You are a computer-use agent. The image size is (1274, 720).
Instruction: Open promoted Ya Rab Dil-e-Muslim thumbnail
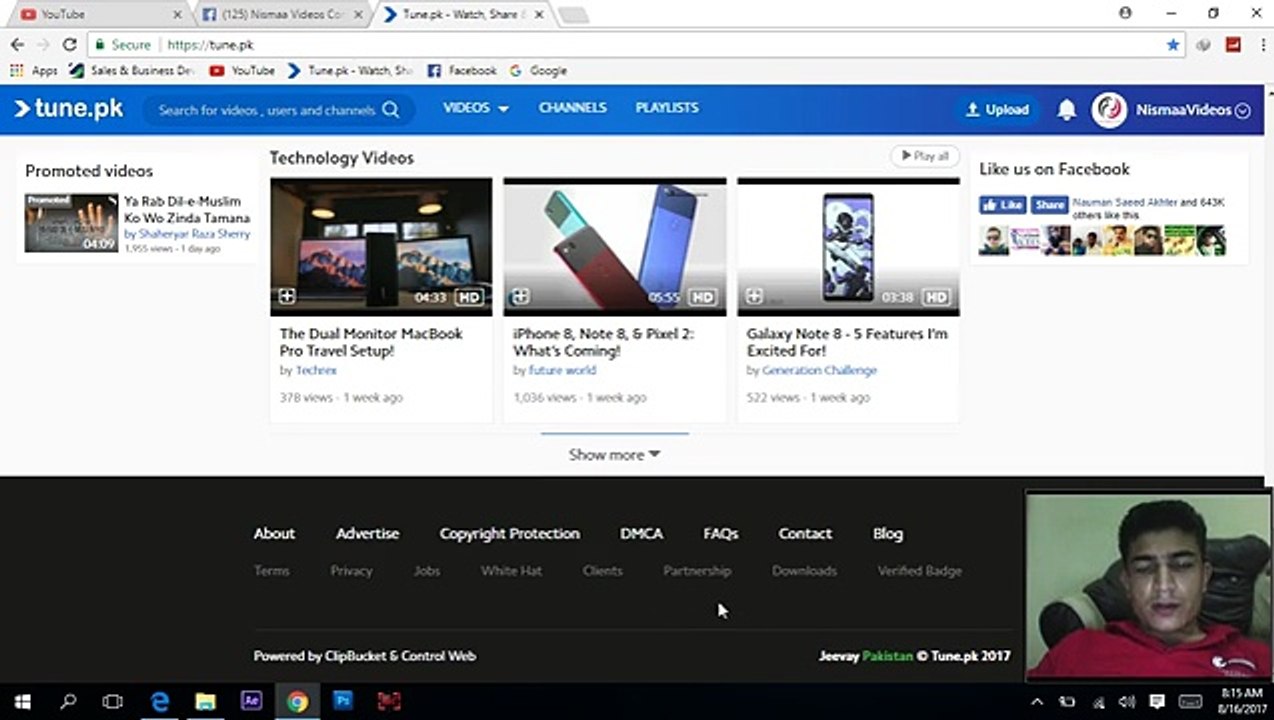click(x=71, y=223)
